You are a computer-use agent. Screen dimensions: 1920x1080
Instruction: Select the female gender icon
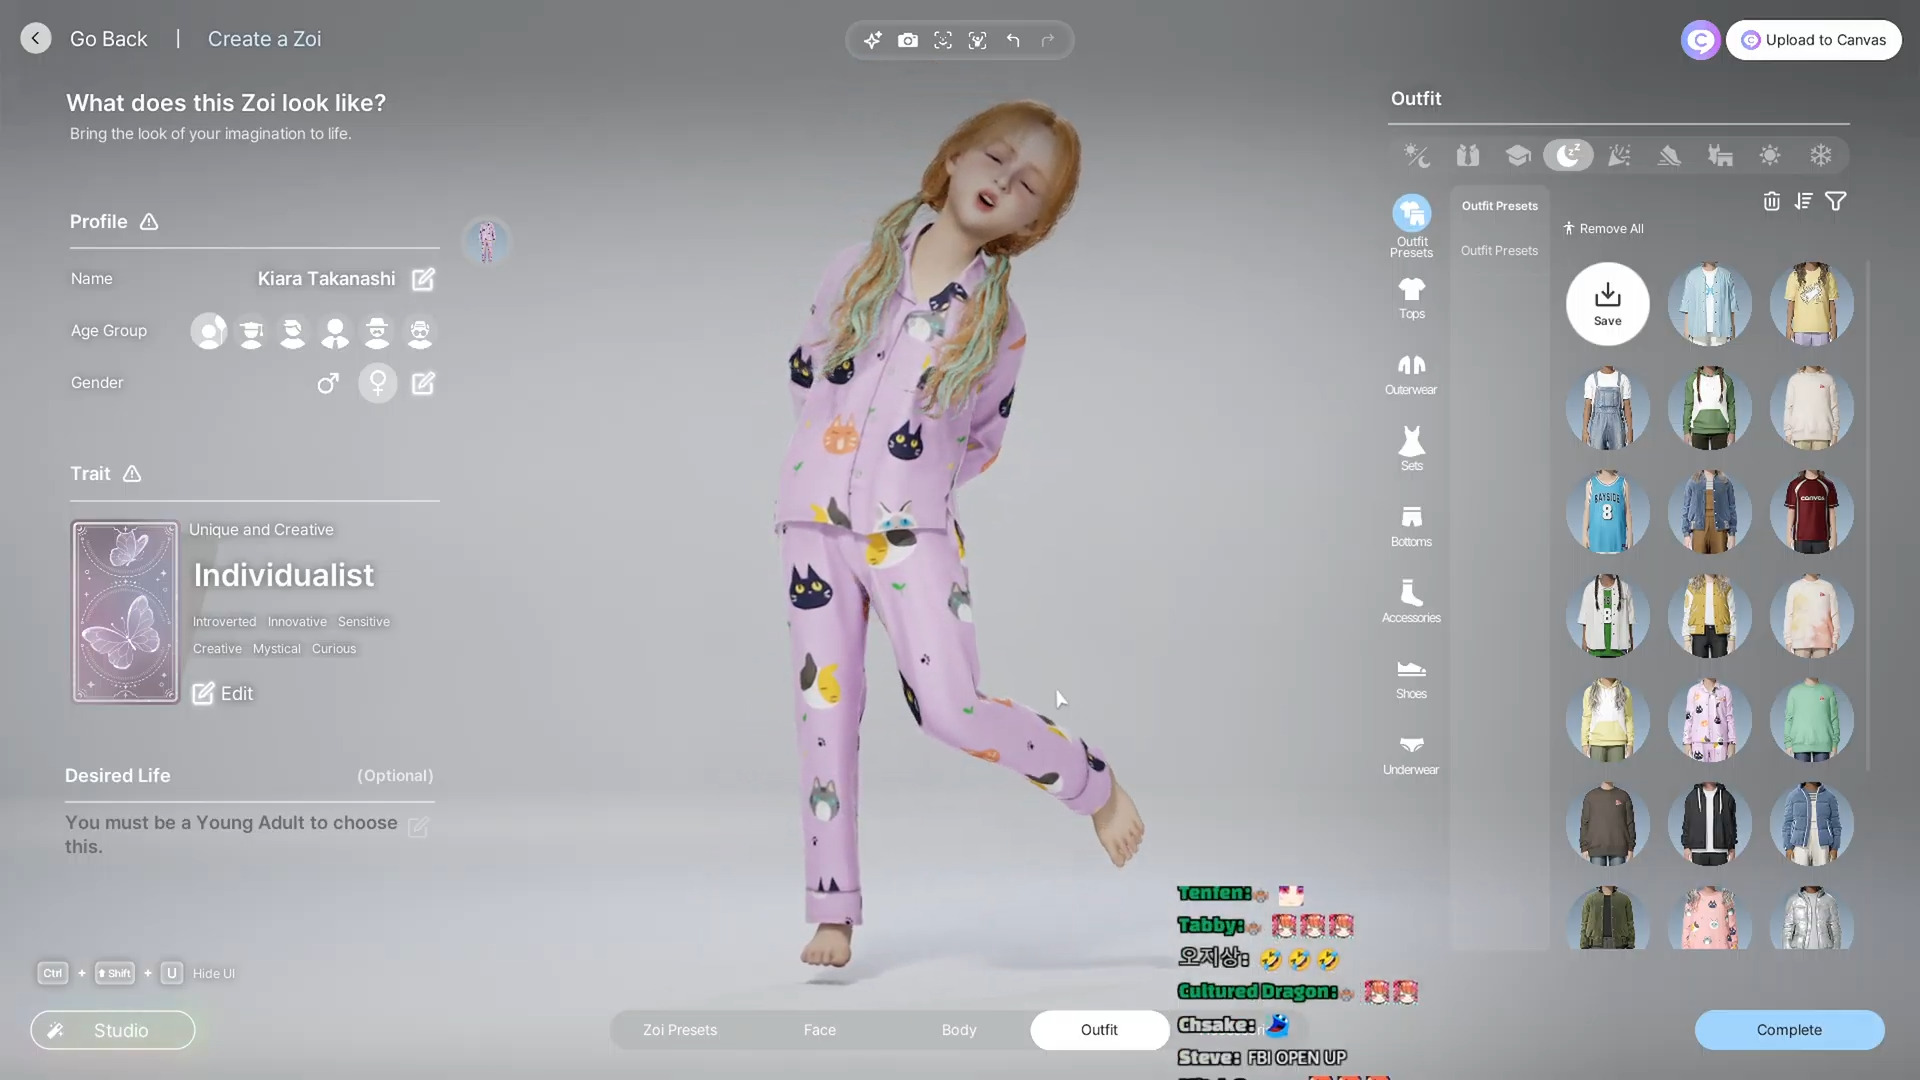point(378,383)
